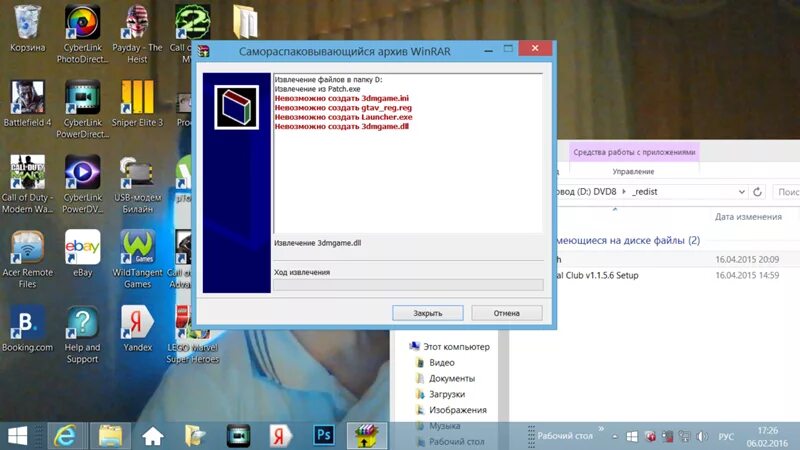Click the Windows Start button
Screen dimensions: 800x450
click(x=17, y=436)
